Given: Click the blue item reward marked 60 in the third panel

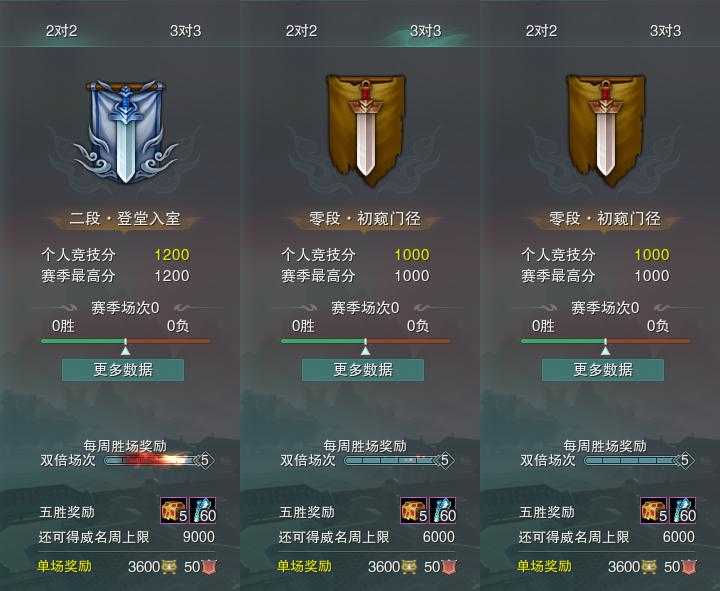Looking at the screenshot, I should coord(683,510).
